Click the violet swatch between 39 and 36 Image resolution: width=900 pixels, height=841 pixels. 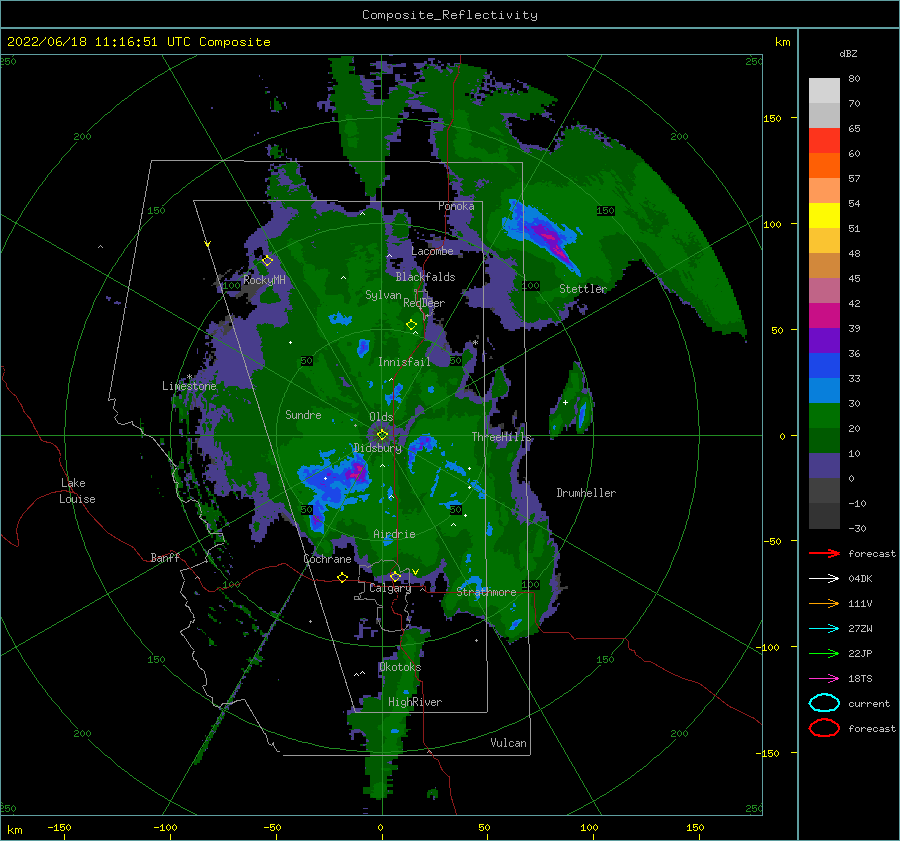point(824,340)
